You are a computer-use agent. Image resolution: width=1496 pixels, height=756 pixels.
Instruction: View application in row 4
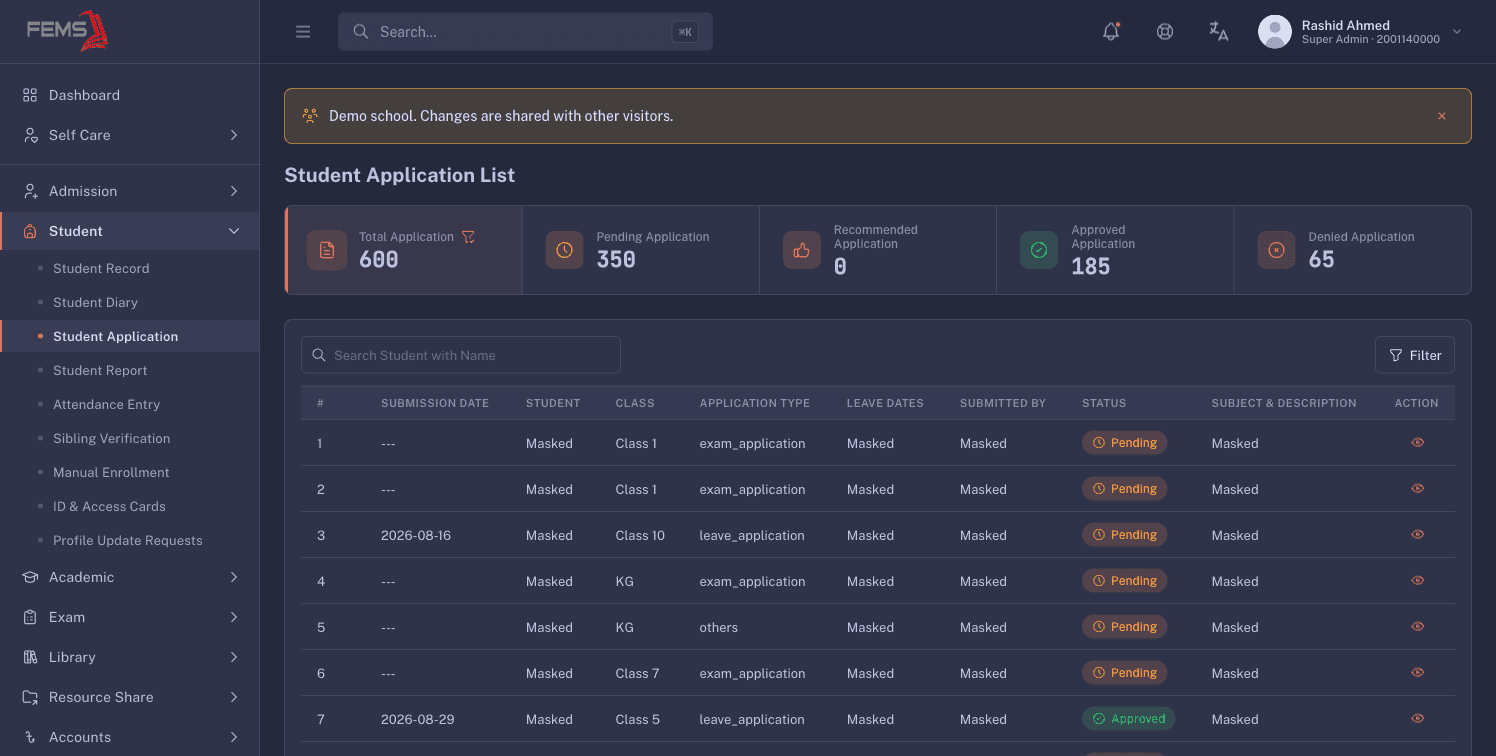click(1417, 580)
